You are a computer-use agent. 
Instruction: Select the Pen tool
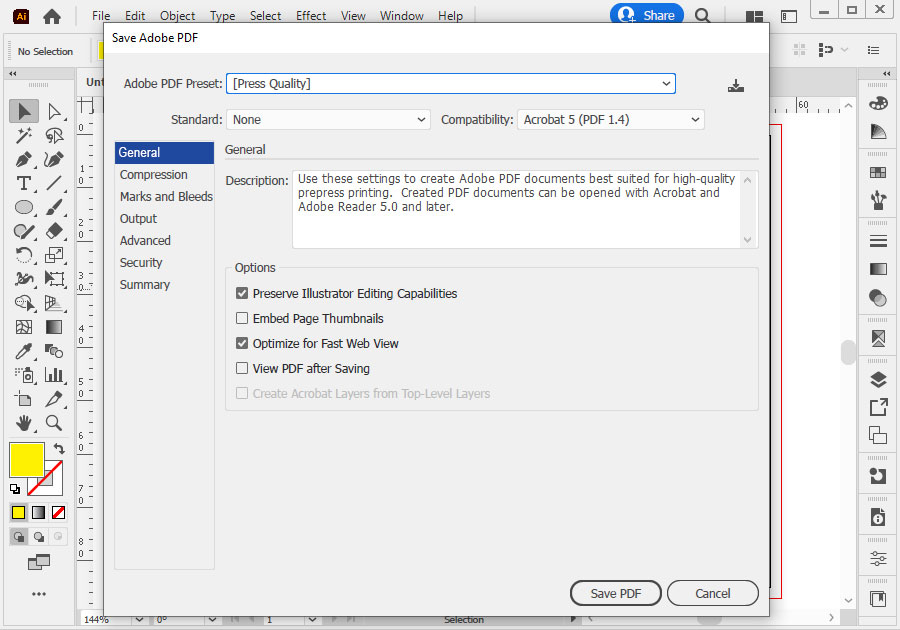pos(24,159)
